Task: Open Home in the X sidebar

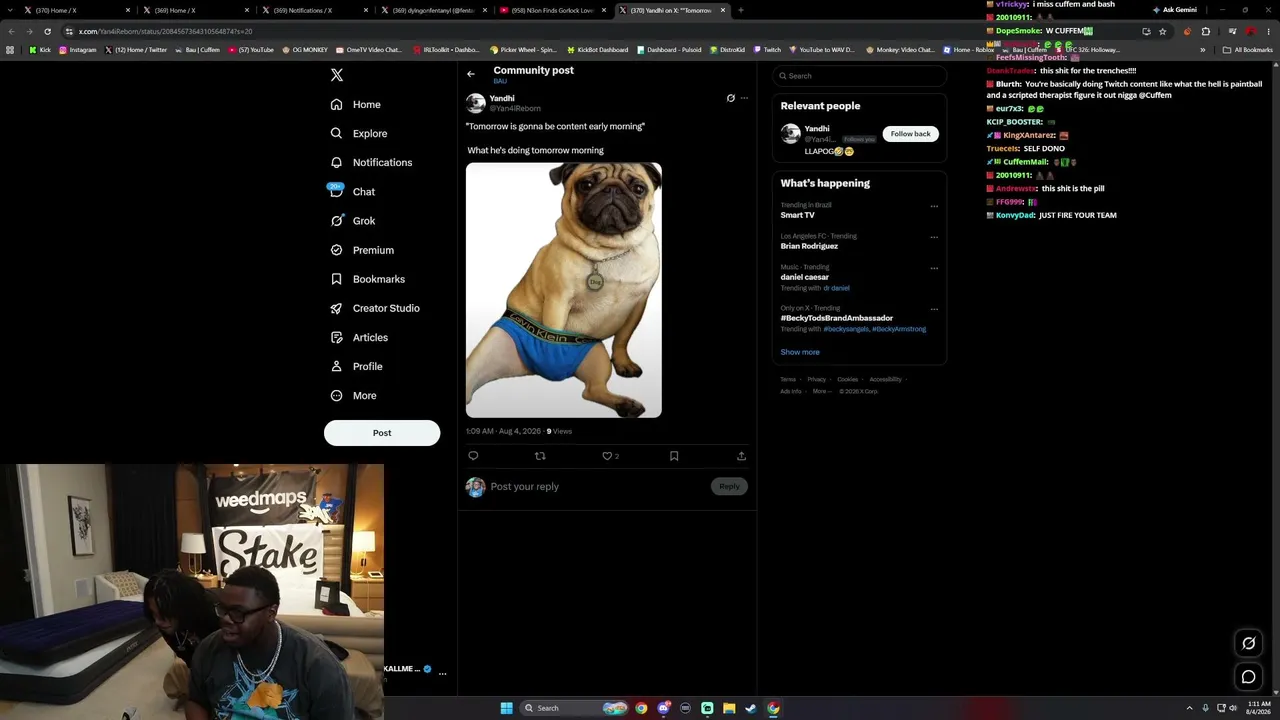Action: pyautogui.click(x=356, y=104)
